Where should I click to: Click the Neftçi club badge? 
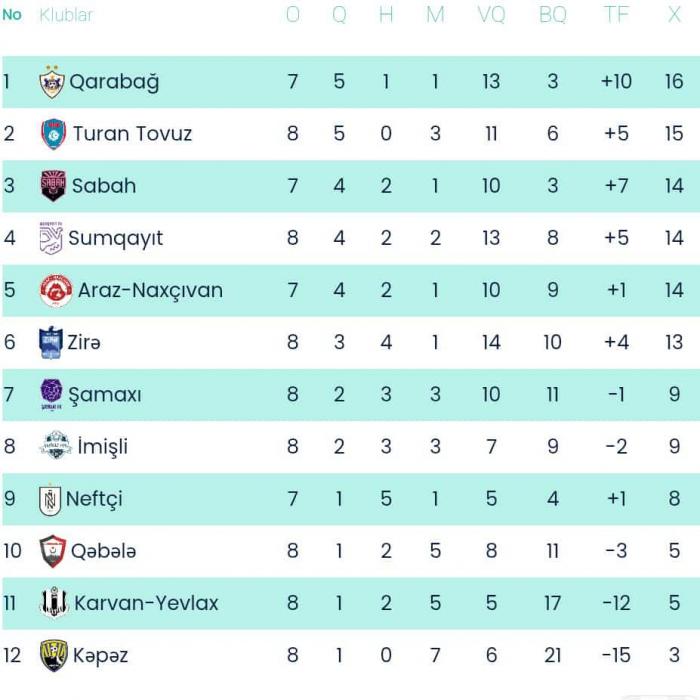point(50,499)
